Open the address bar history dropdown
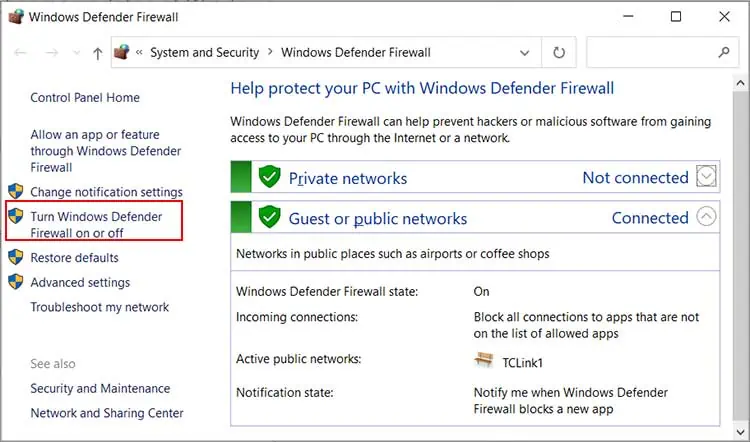 coord(526,52)
